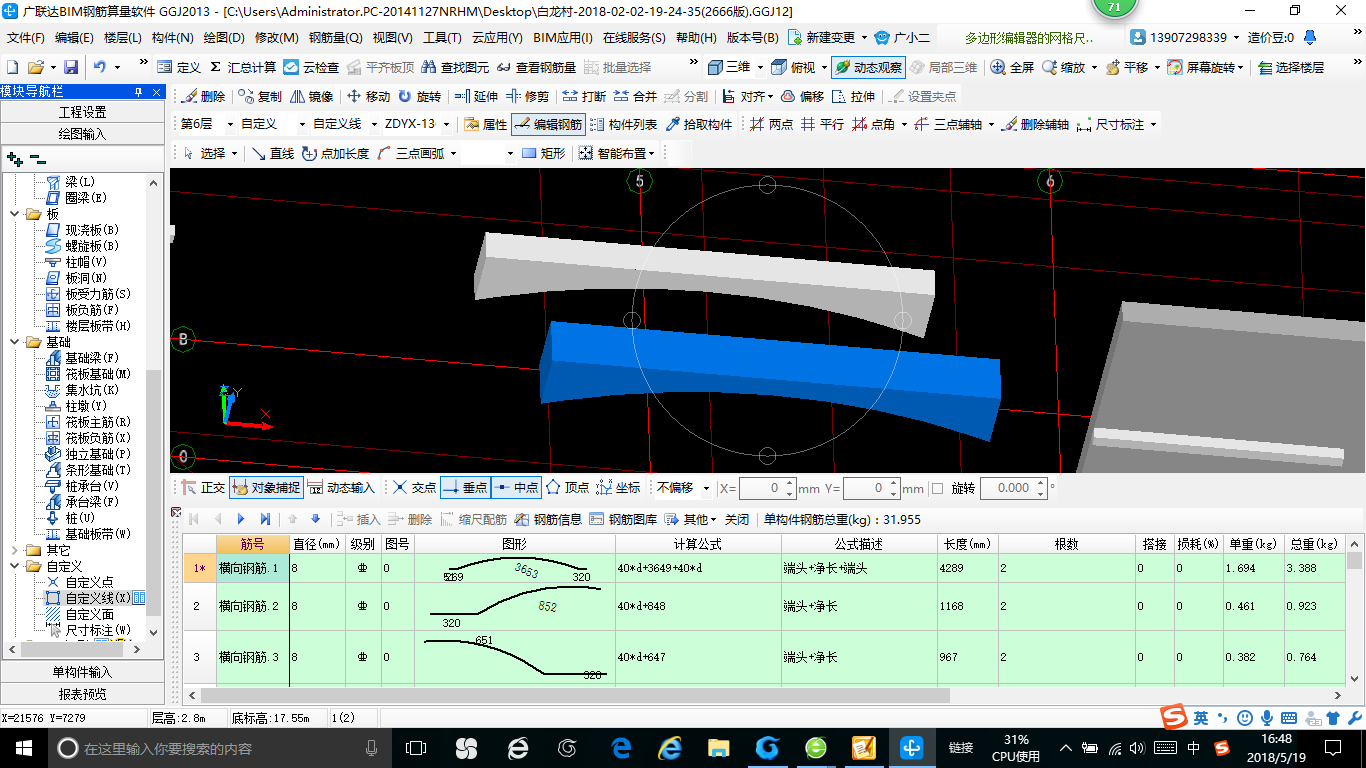
Task: Select the 移动 move tool
Action: click(x=368, y=97)
